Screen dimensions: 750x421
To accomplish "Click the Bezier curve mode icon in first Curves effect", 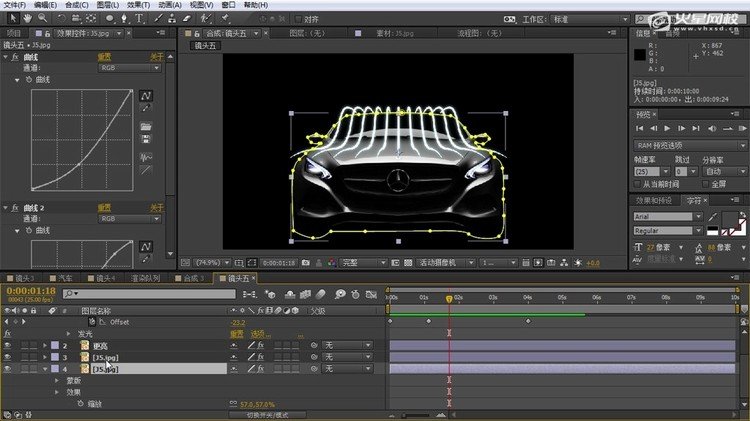I will [146, 96].
